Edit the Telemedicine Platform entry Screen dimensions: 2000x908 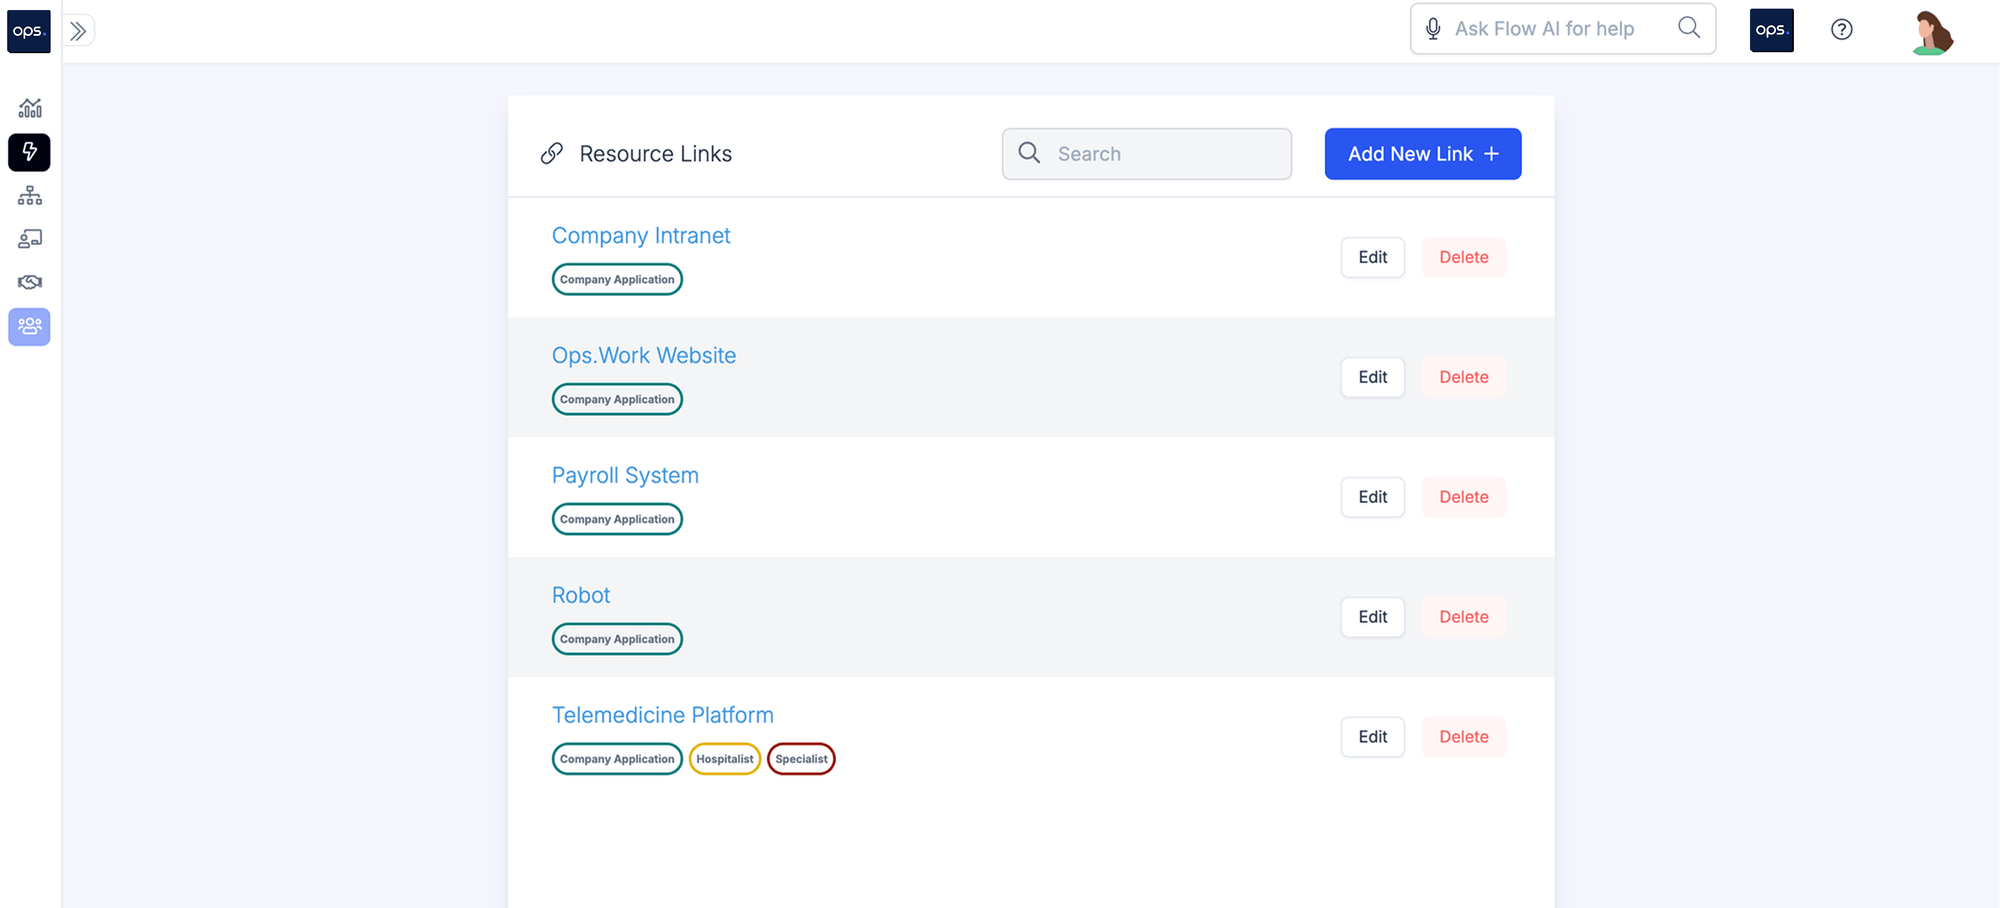pos(1372,737)
